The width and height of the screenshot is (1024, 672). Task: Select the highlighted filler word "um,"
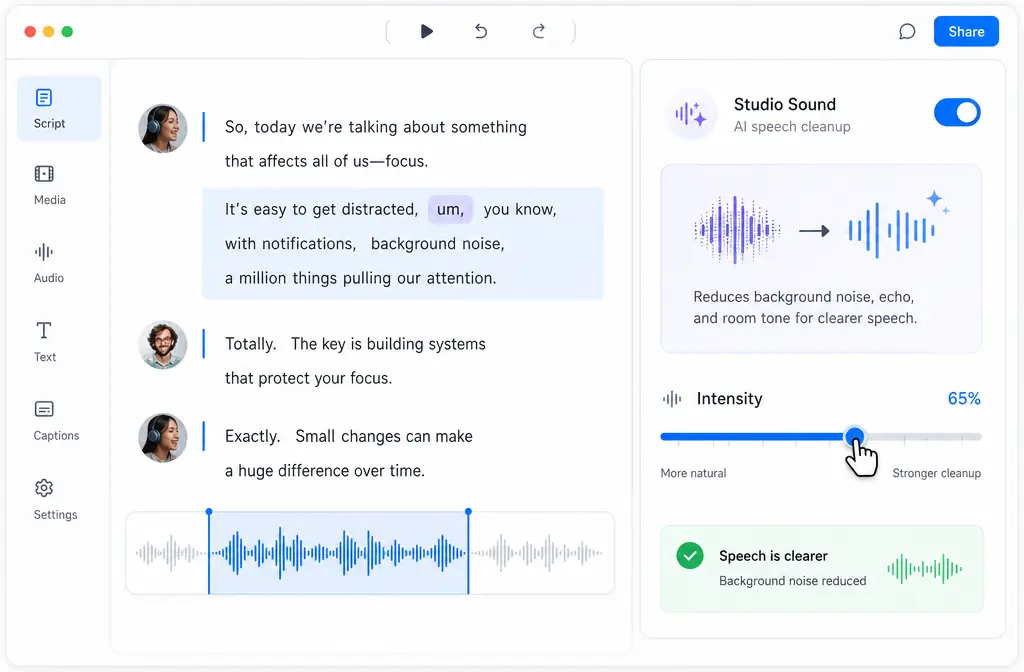point(450,210)
